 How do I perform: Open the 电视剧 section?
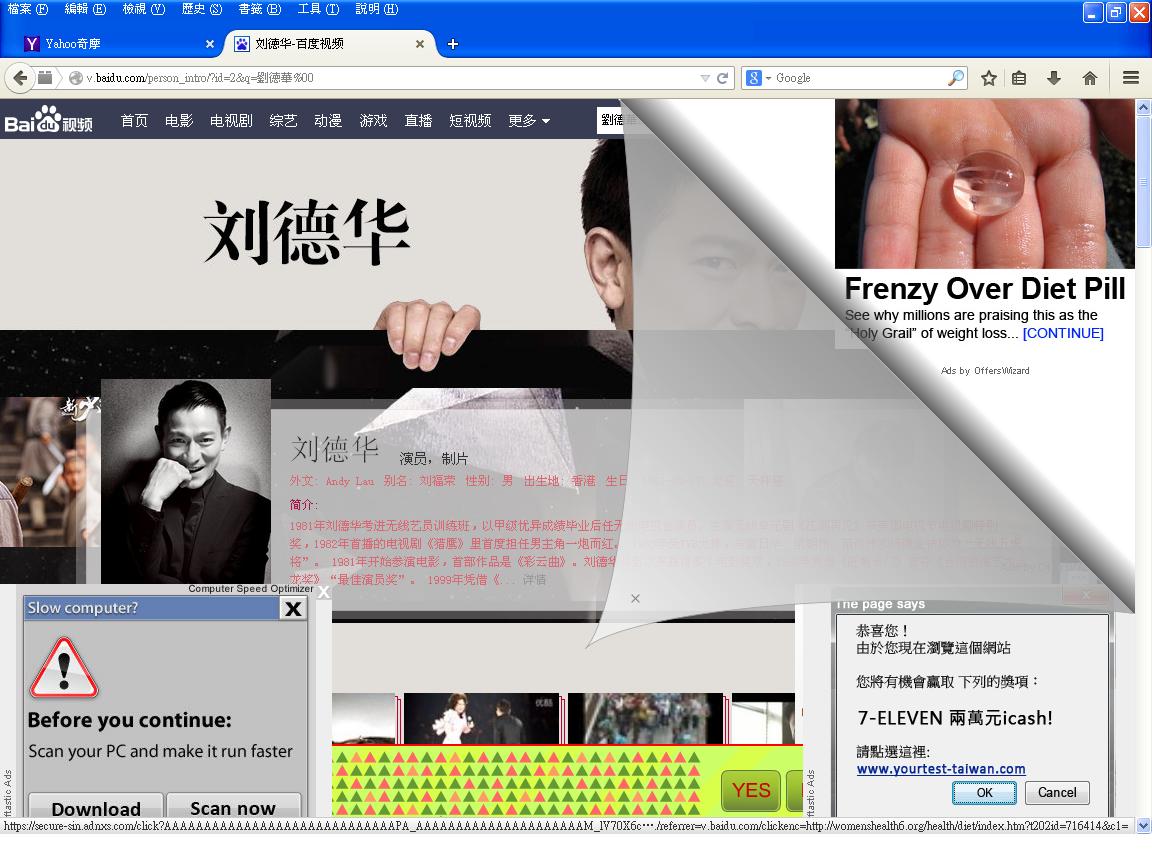point(231,120)
